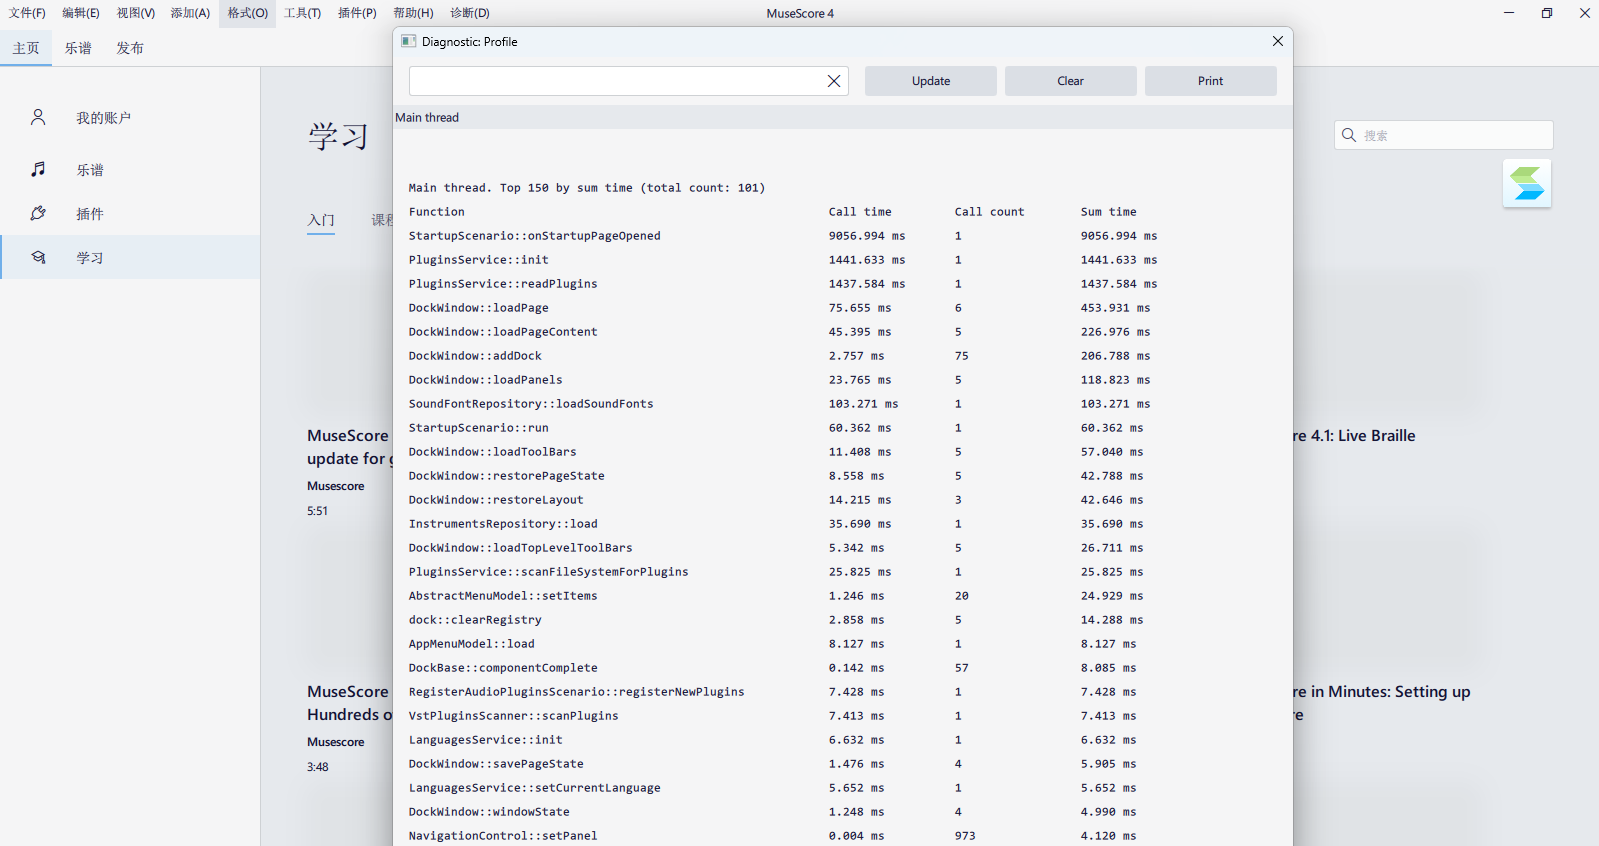Click the graduation cap learn icon
This screenshot has height=846, width=1599.
click(x=38, y=257)
